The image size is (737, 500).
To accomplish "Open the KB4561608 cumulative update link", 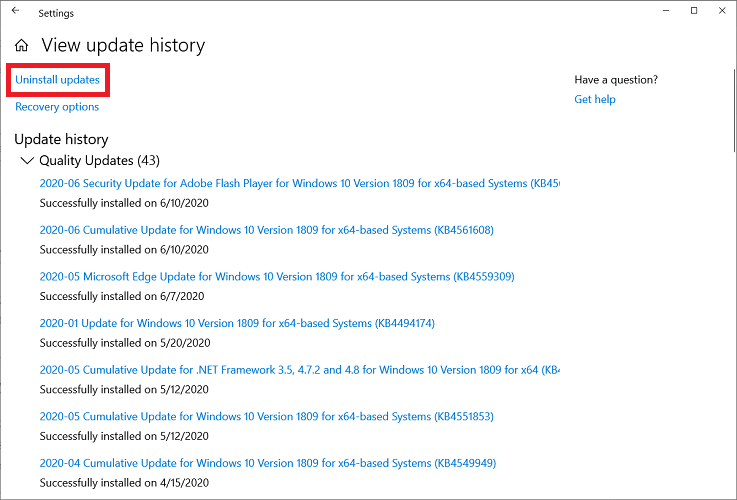I will click(266, 230).
